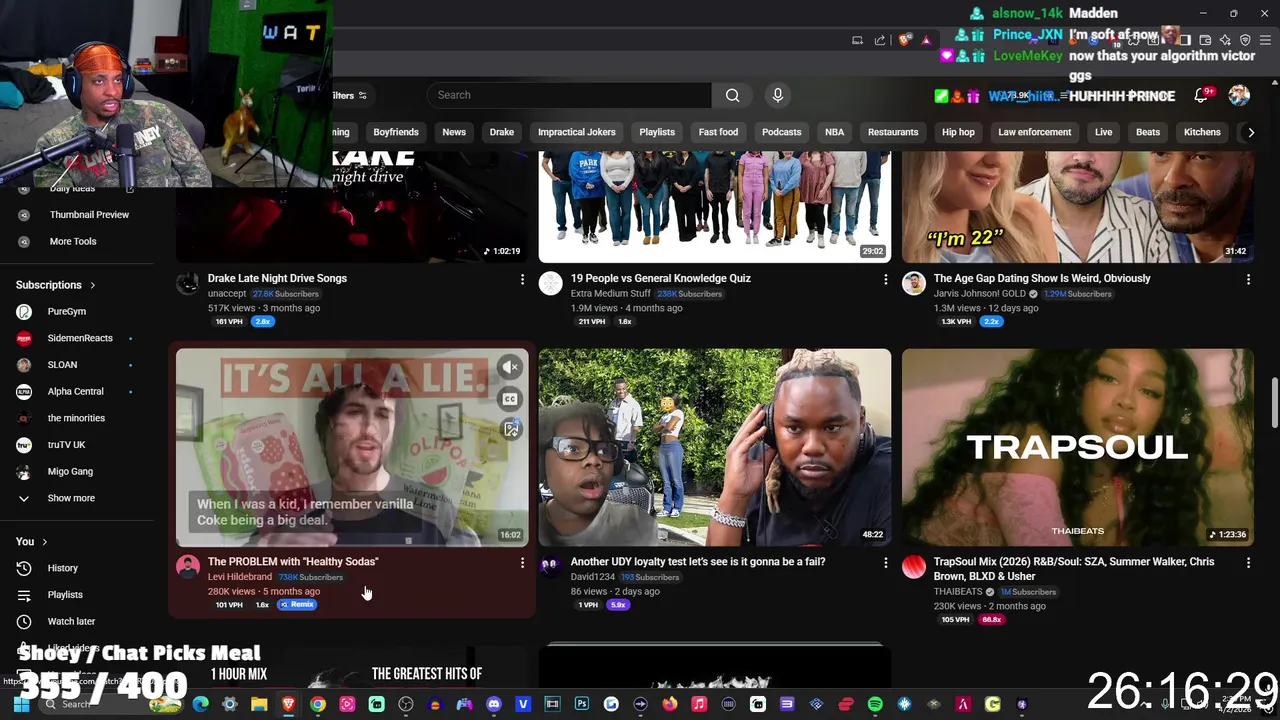Open options for Another UDY loyalty test video
This screenshot has width=1280, height=720.
pyautogui.click(x=885, y=563)
